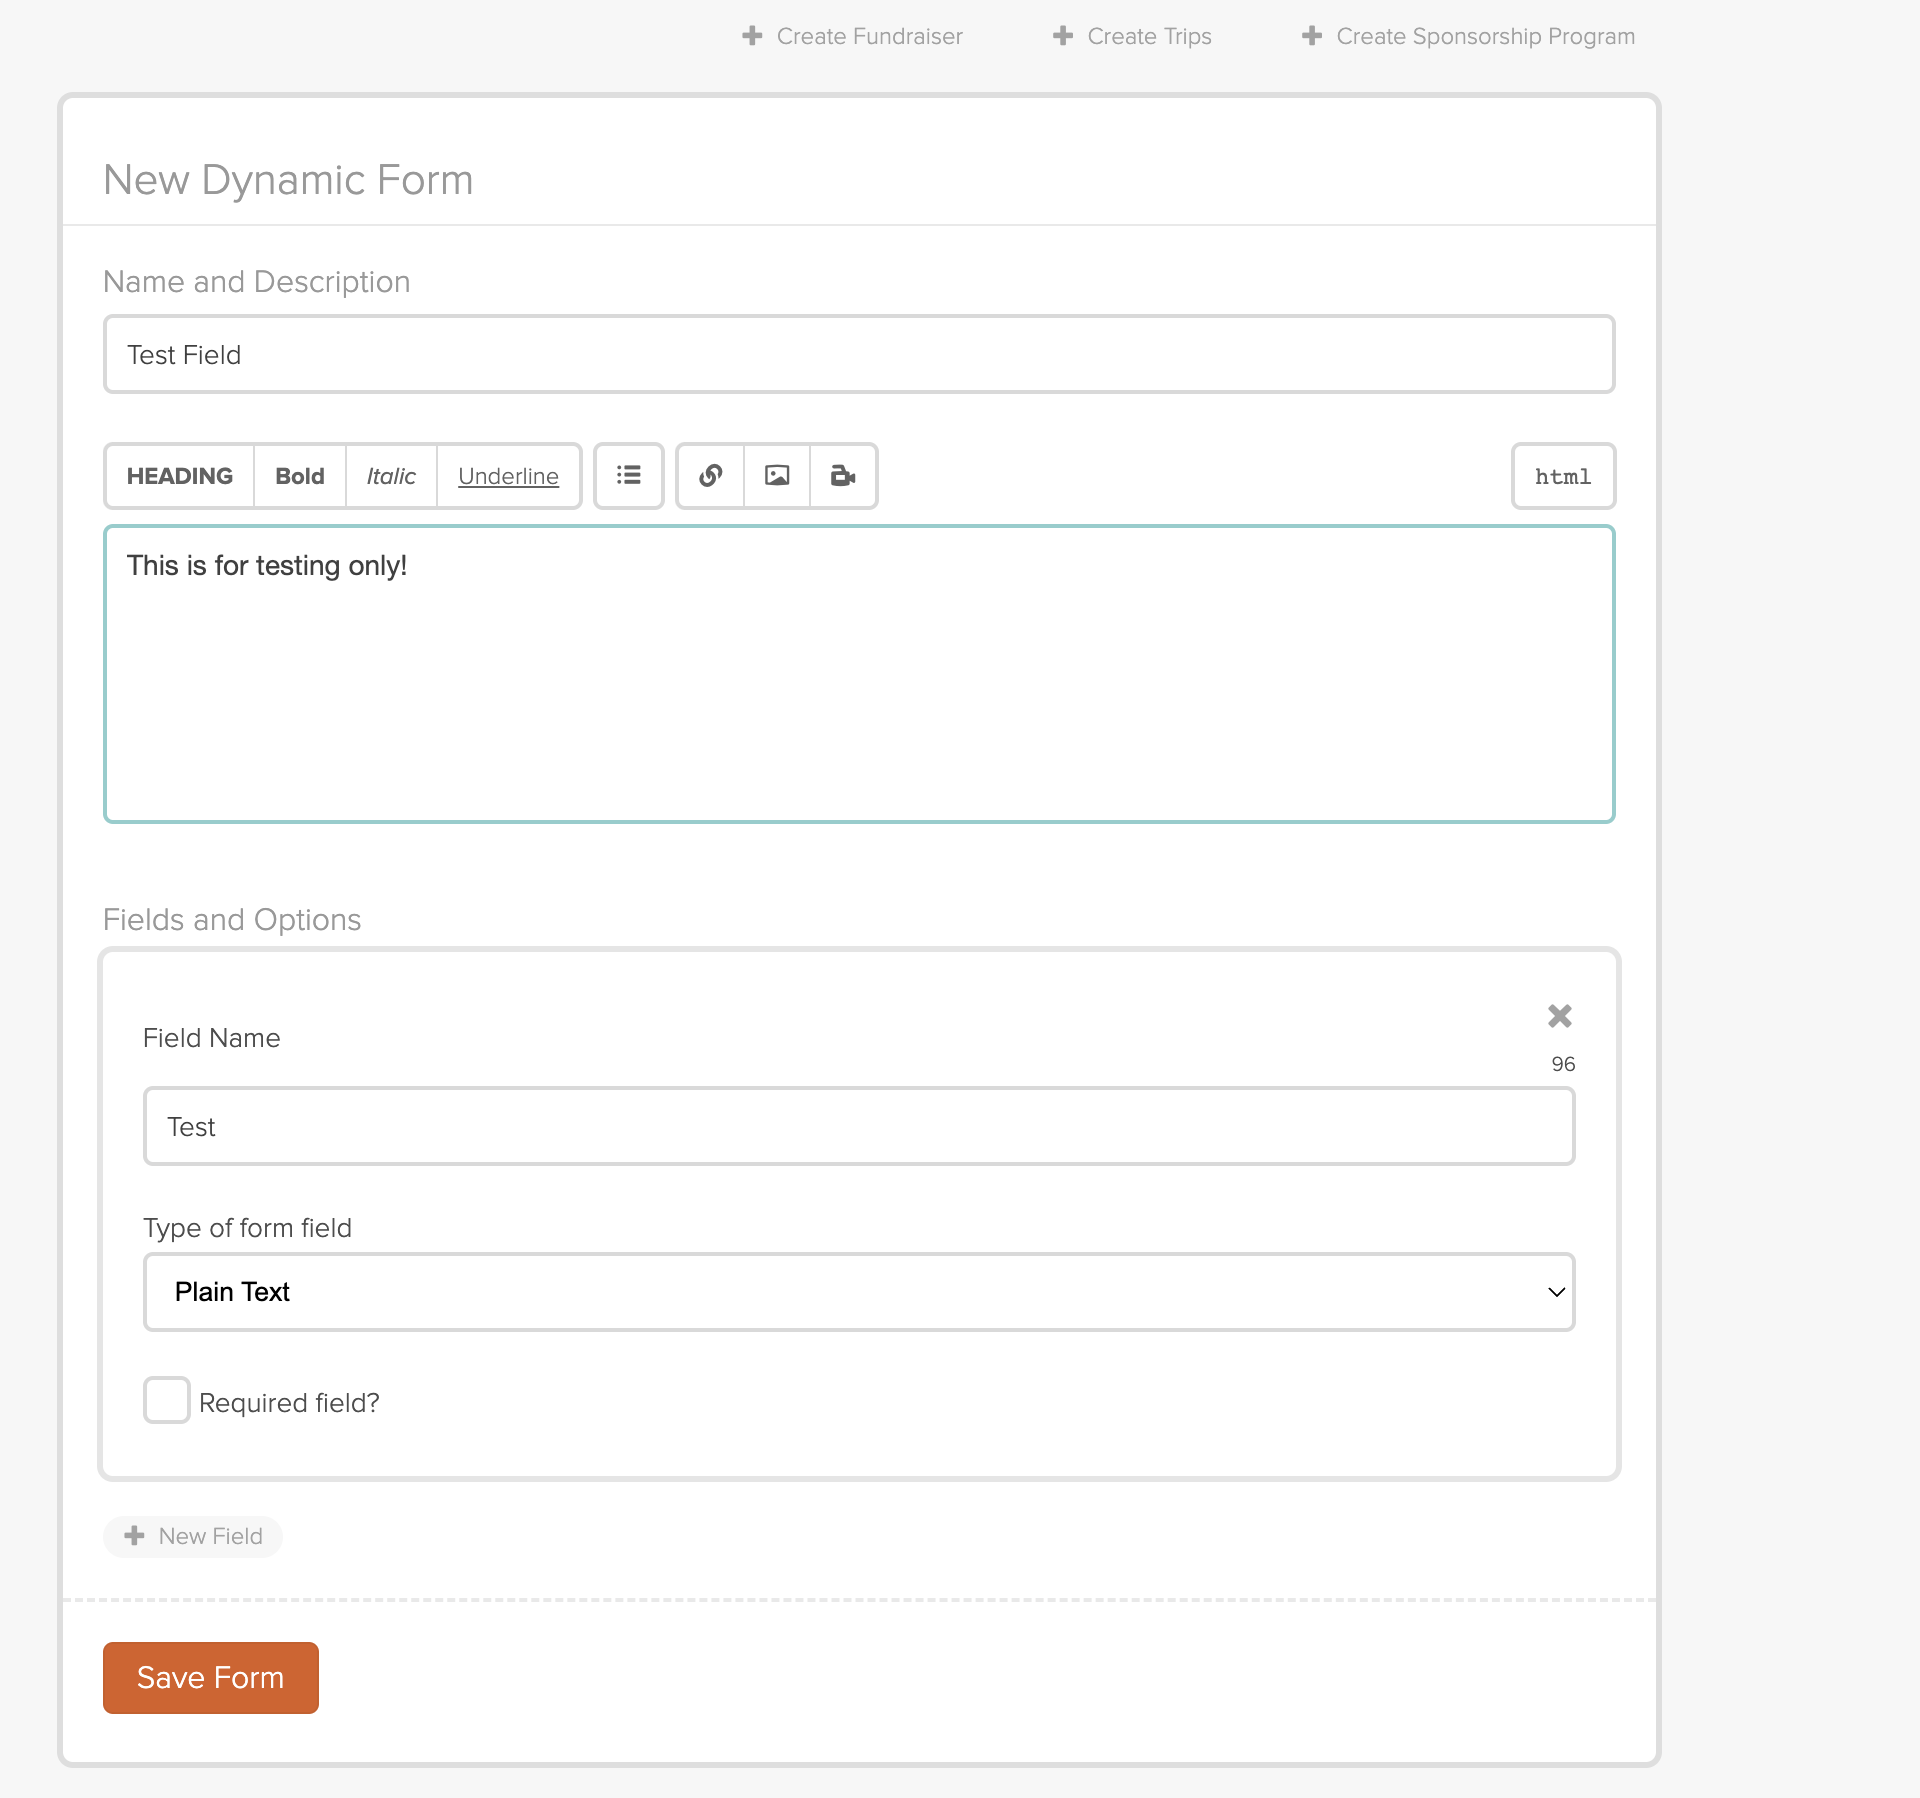Toggle the Required field checkbox
Screen dimensions: 1920x1798
pyautogui.click(x=167, y=1400)
